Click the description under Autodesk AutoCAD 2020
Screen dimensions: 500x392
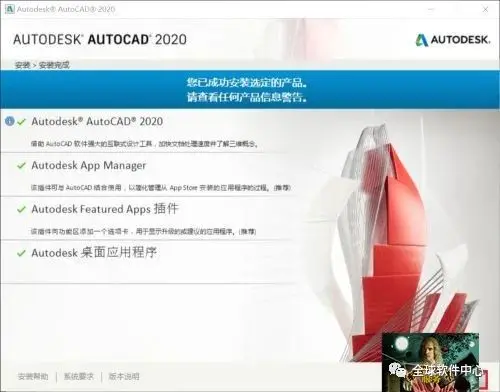[144, 144]
